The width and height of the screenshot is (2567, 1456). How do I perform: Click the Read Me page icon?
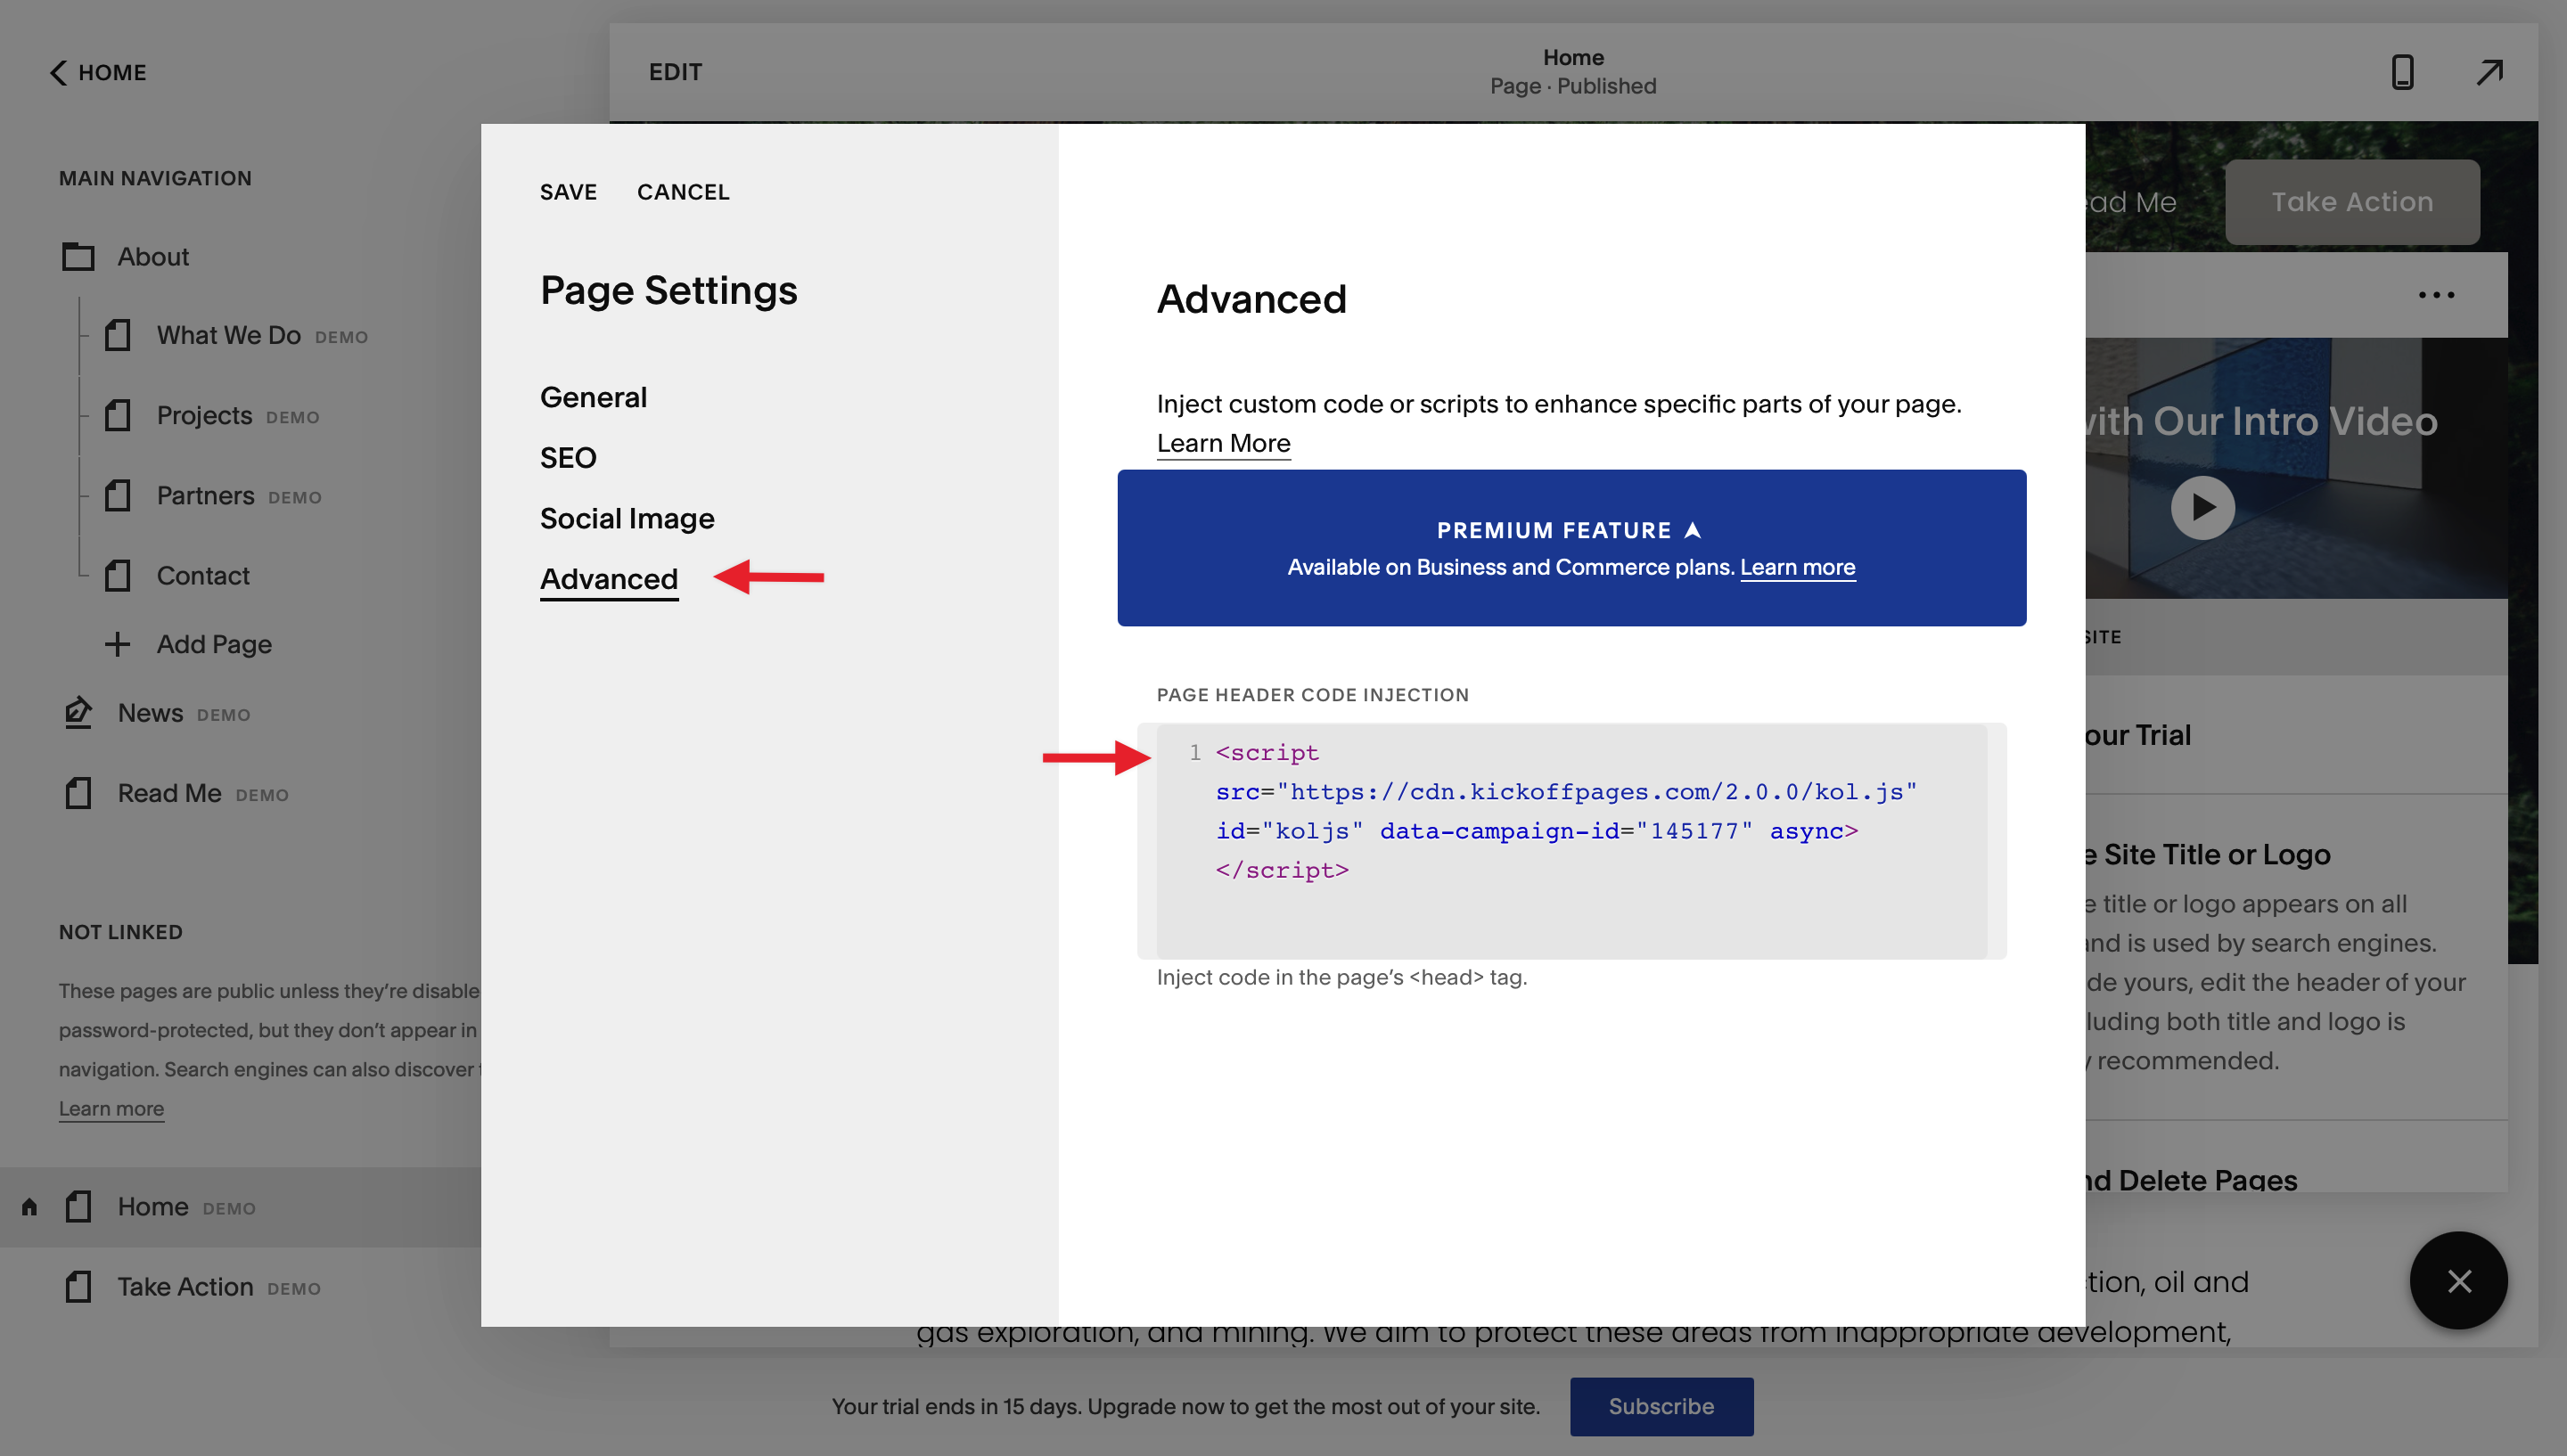[78, 793]
